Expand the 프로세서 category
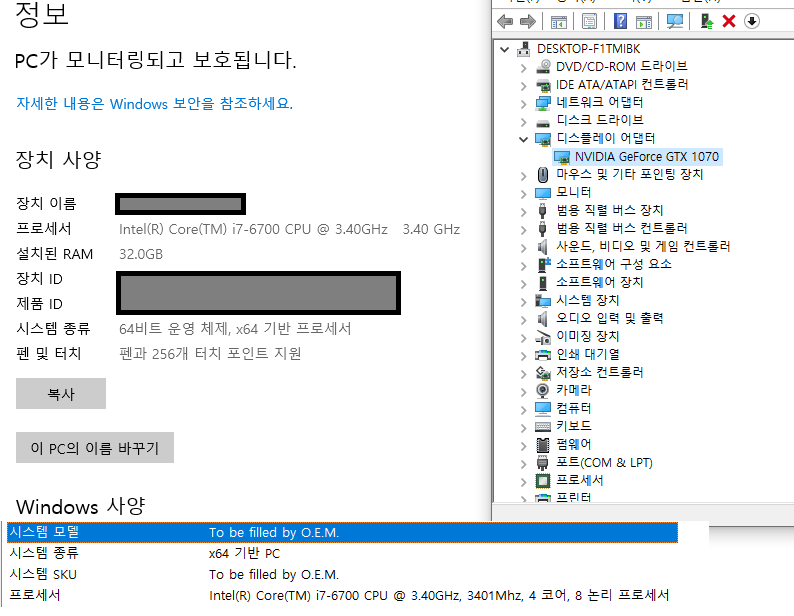This screenshot has width=794, height=616. point(523,480)
